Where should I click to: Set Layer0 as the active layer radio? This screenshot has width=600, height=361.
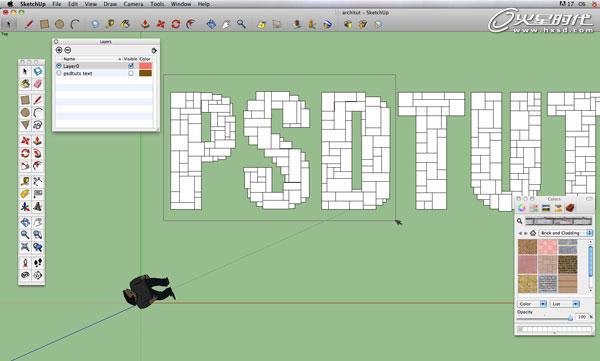pos(59,66)
